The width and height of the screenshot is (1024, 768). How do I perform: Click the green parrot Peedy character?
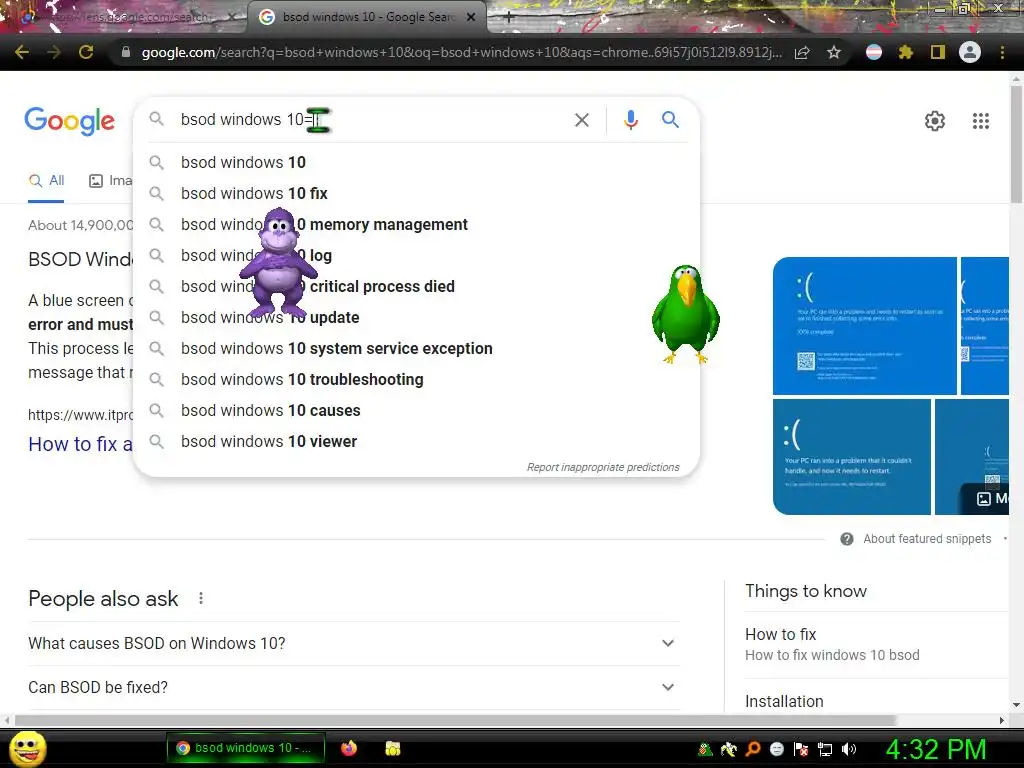point(686,314)
